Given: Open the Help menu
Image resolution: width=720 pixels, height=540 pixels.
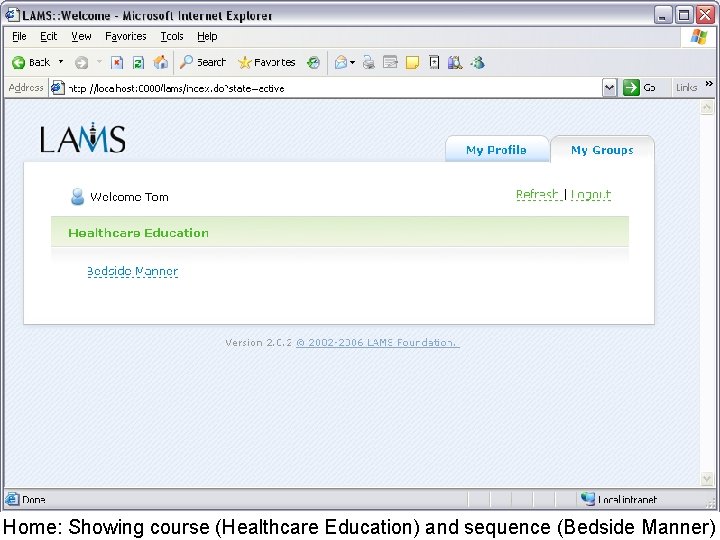Looking at the screenshot, I should (207, 36).
